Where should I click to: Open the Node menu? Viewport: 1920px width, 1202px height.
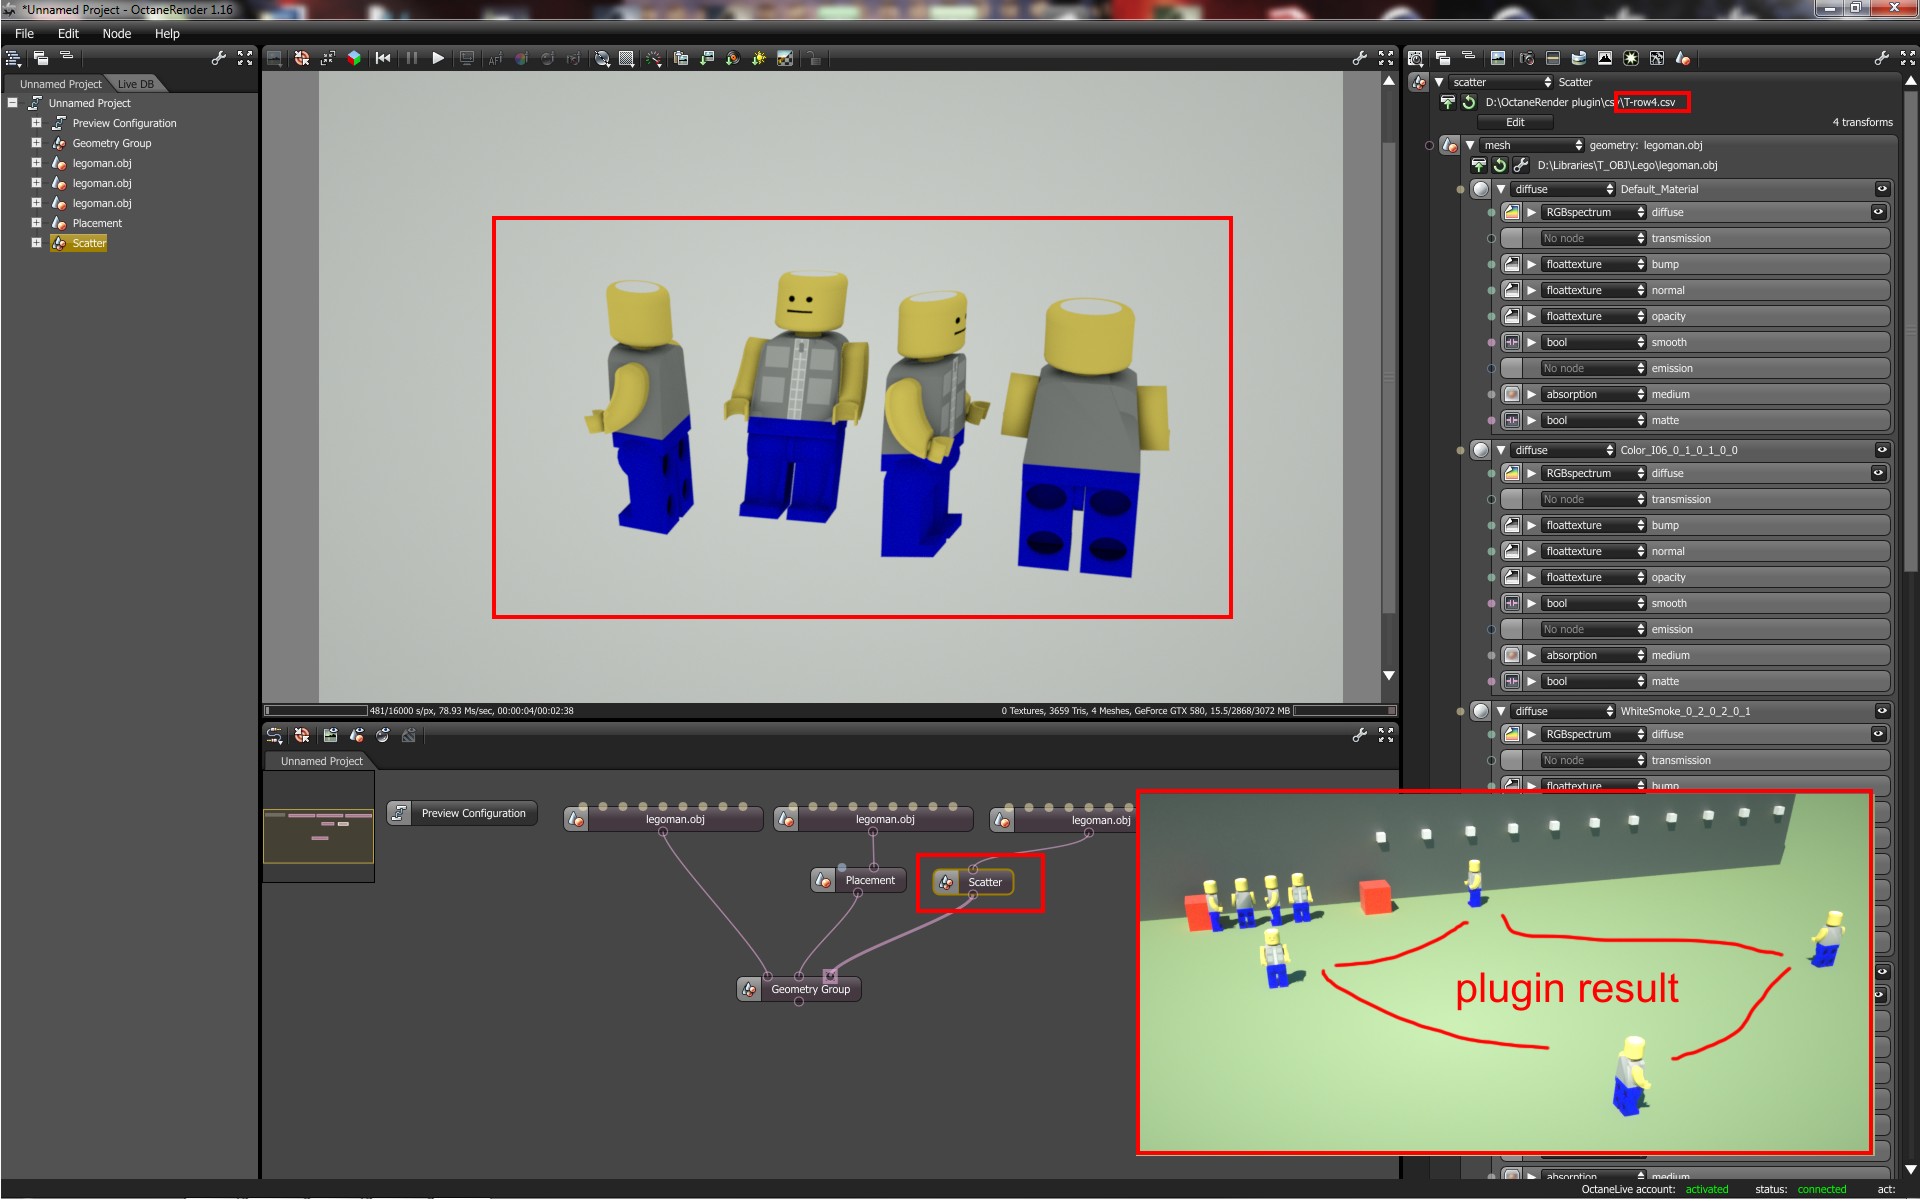[x=116, y=33]
